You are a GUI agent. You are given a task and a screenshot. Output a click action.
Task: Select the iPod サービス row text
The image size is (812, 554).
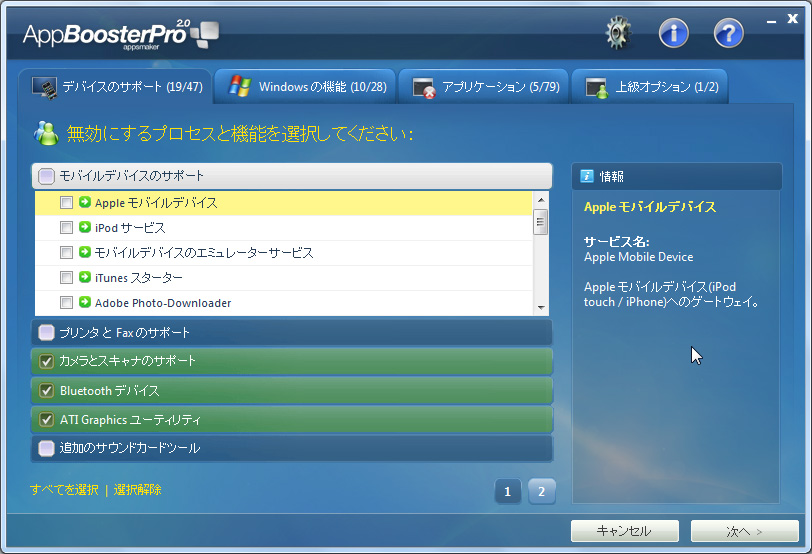click(130, 228)
